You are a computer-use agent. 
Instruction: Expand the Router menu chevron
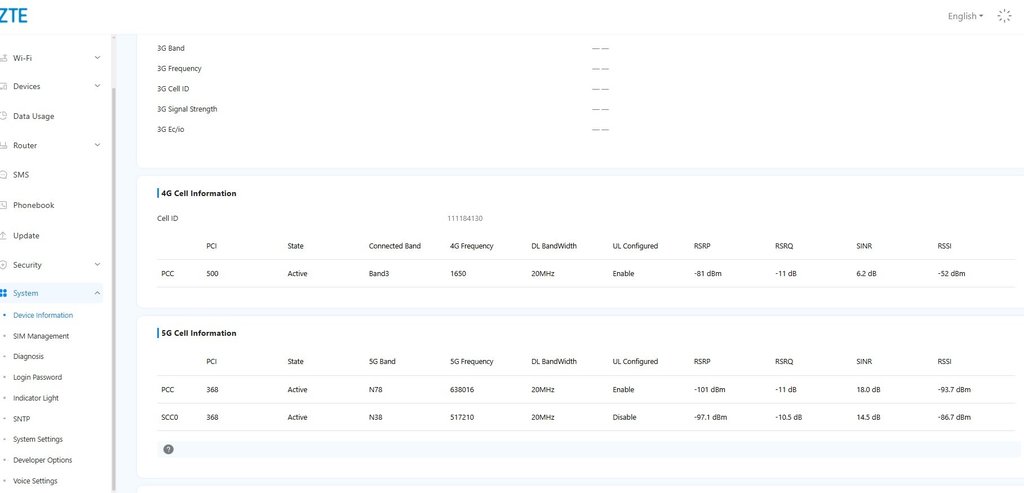[97, 145]
